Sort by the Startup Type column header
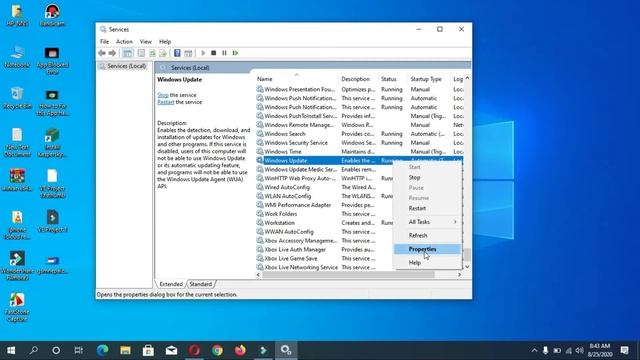The image size is (640, 360). [429, 79]
